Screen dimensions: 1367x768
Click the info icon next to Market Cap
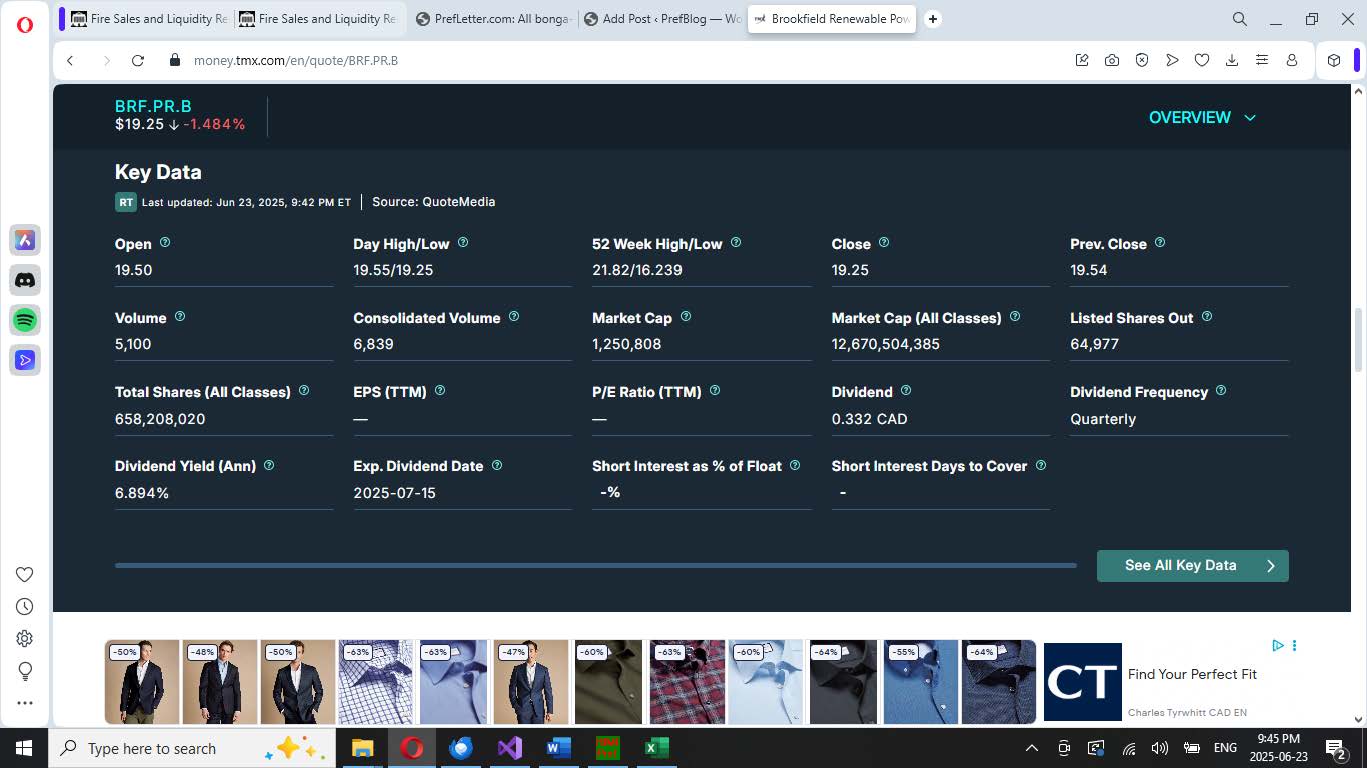[686, 317]
